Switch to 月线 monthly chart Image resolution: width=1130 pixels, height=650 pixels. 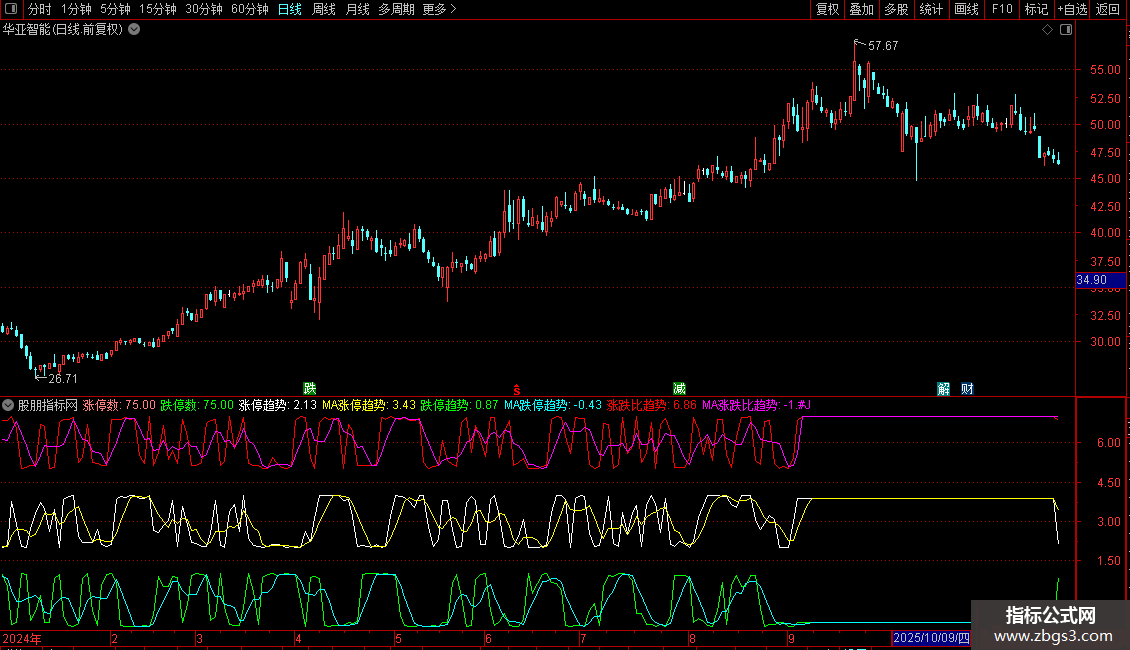357,9
